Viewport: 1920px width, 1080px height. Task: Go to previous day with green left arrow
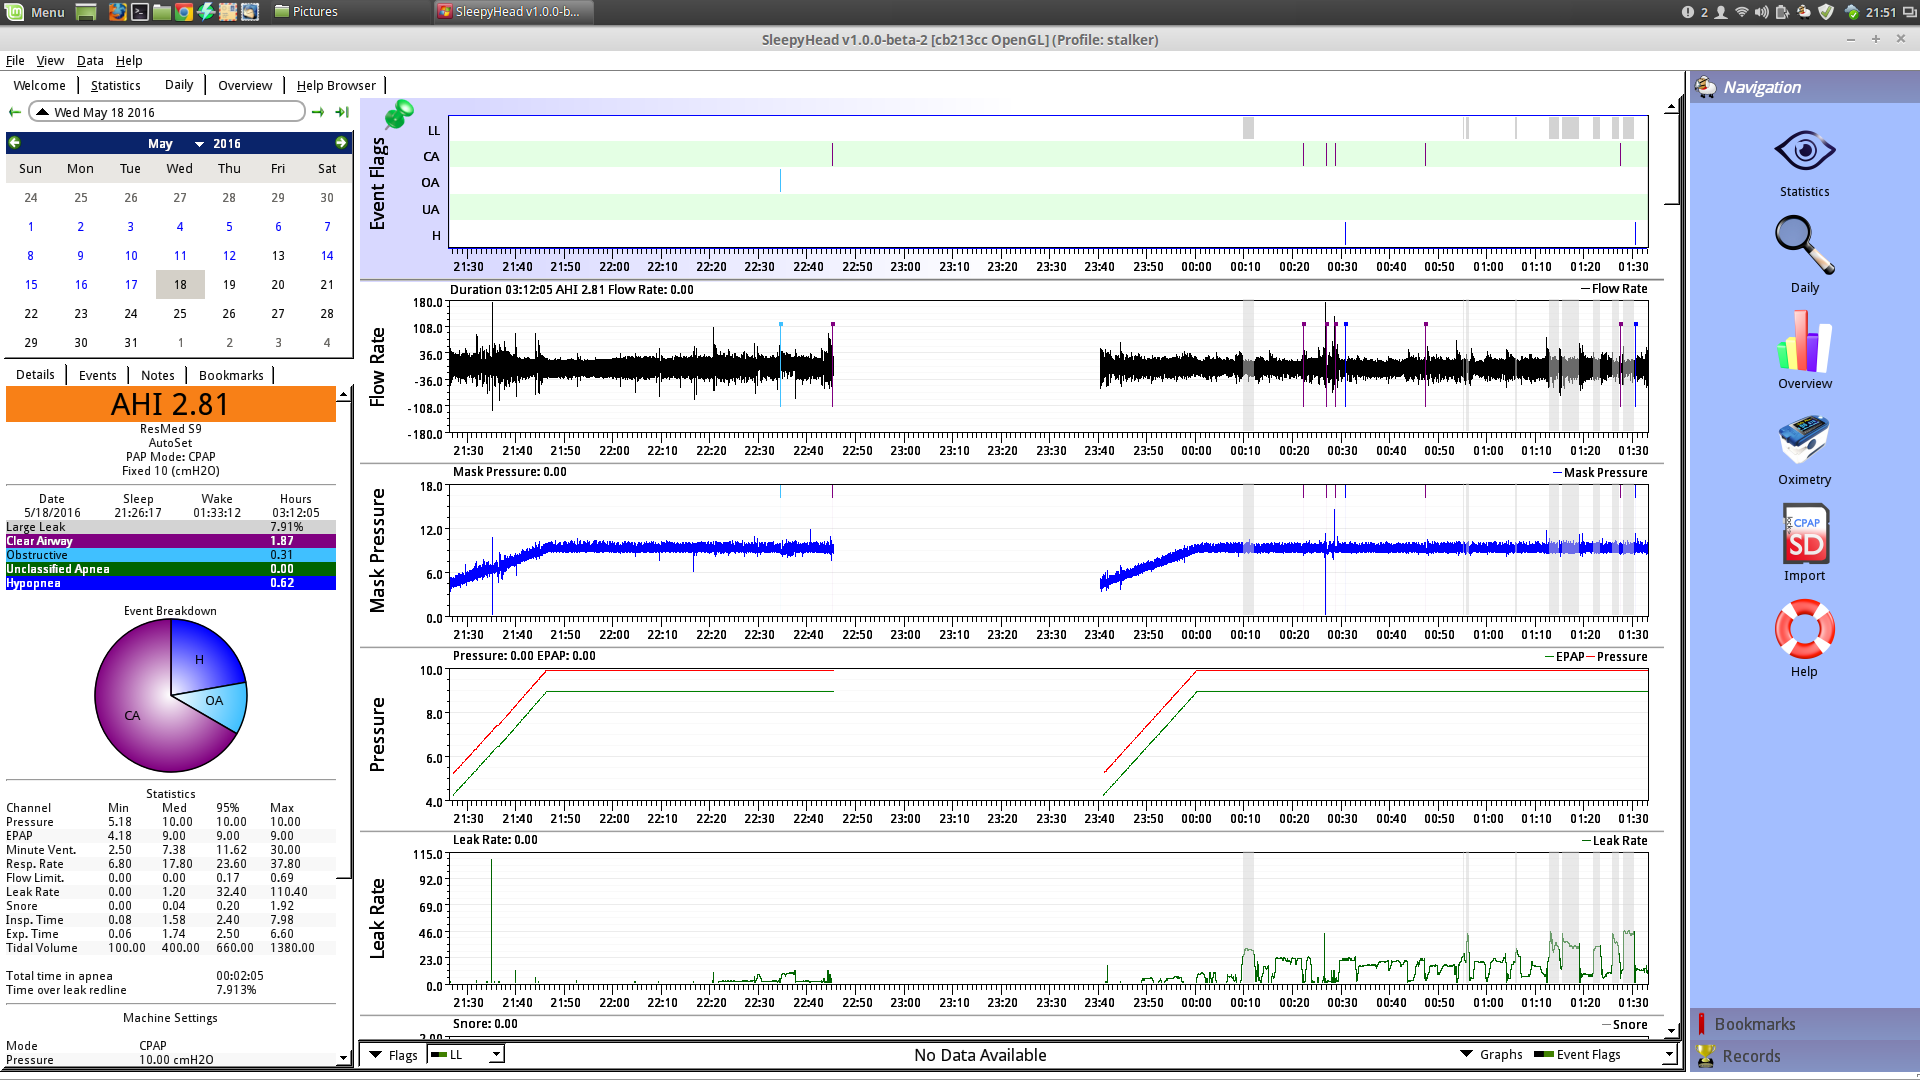point(15,112)
